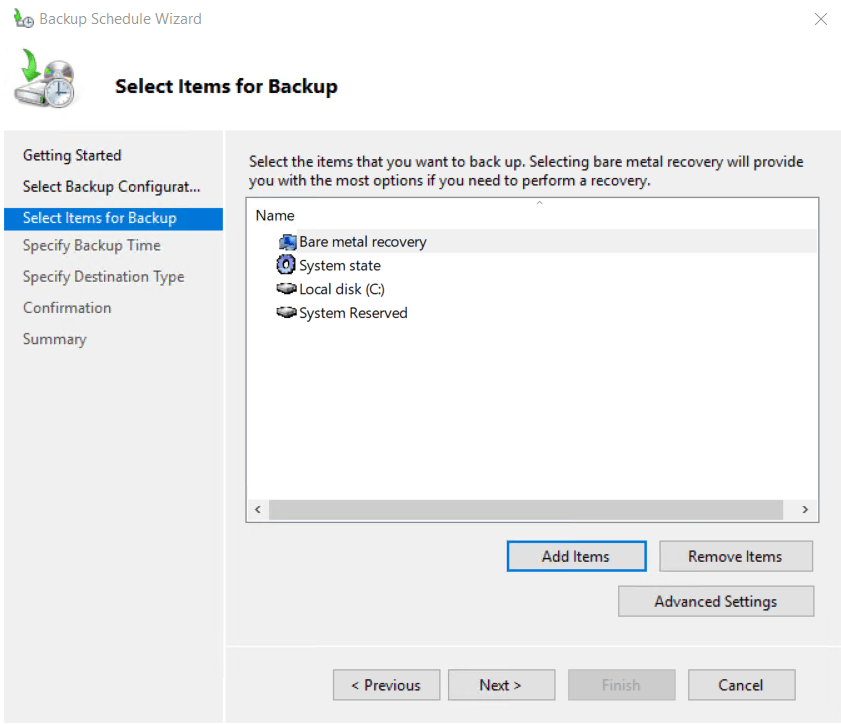Image resolution: width=841 pixels, height=724 pixels.
Task: Click the horizontal scrollbar left arrow
Action: pos(258,510)
